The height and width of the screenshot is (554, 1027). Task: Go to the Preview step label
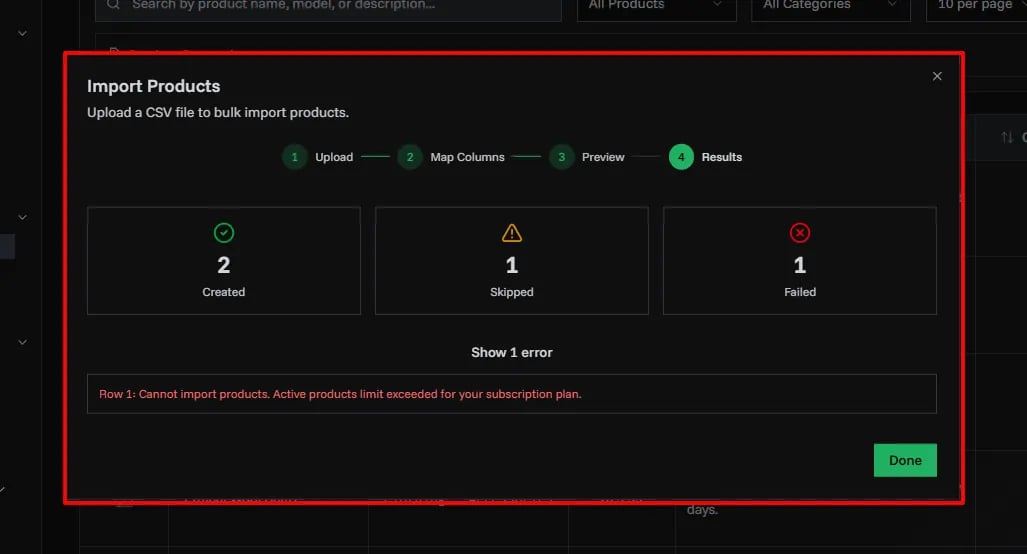tap(603, 157)
